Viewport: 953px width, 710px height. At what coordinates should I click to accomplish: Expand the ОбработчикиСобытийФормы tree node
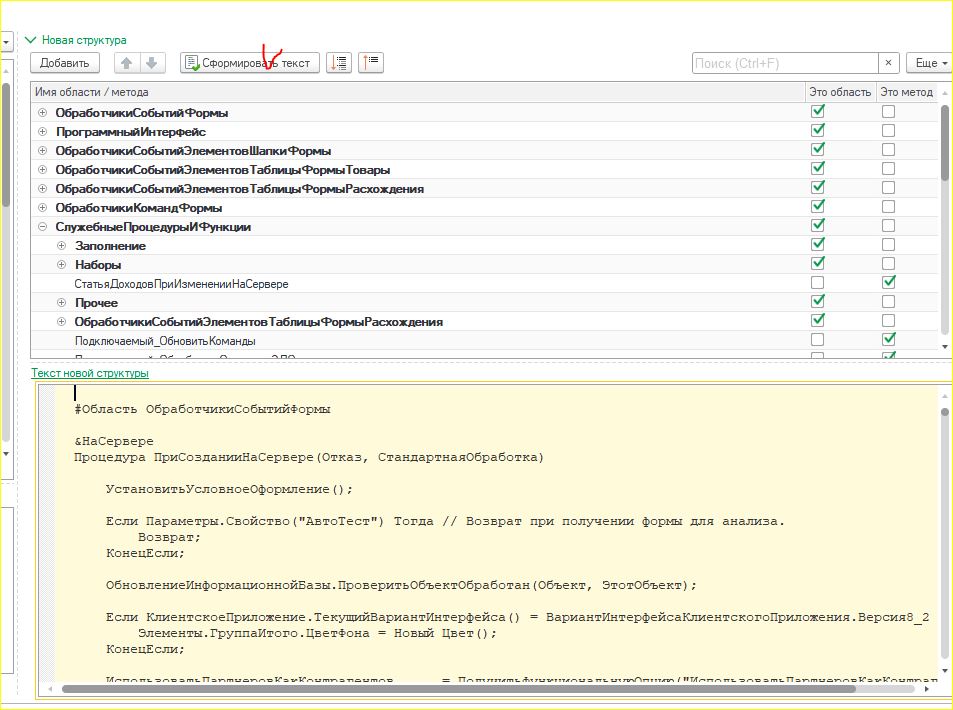coord(43,112)
